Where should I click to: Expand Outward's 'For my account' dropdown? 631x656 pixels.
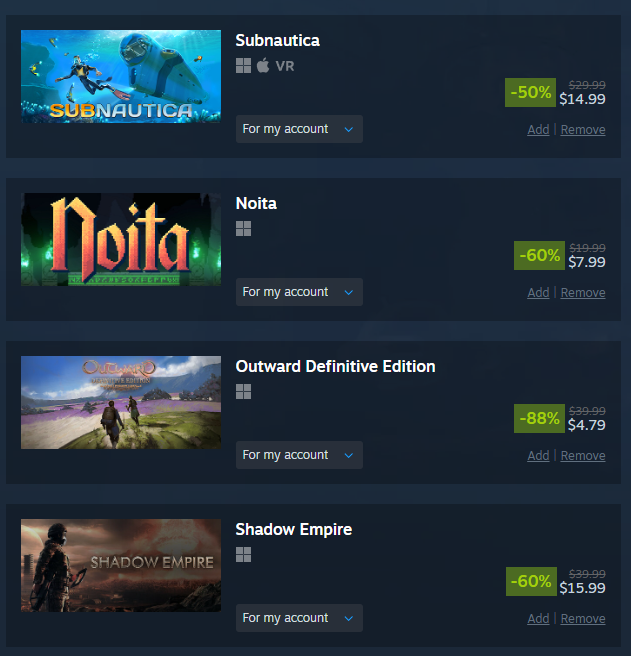[299, 455]
